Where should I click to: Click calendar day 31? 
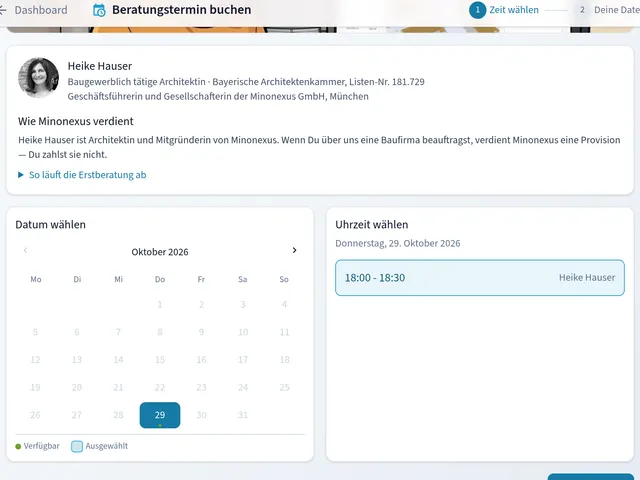click(243, 415)
